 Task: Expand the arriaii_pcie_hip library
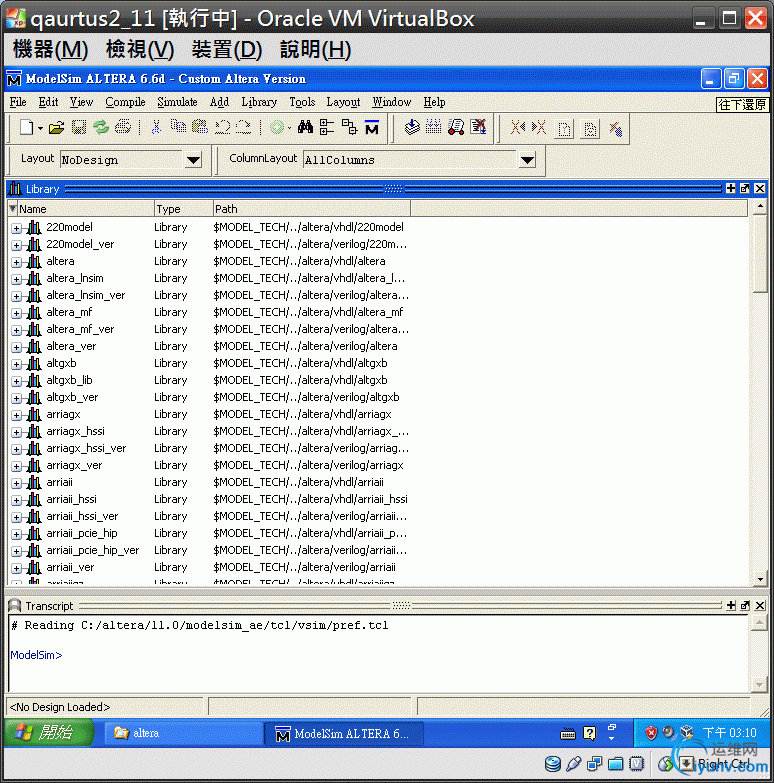click(x=16, y=534)
